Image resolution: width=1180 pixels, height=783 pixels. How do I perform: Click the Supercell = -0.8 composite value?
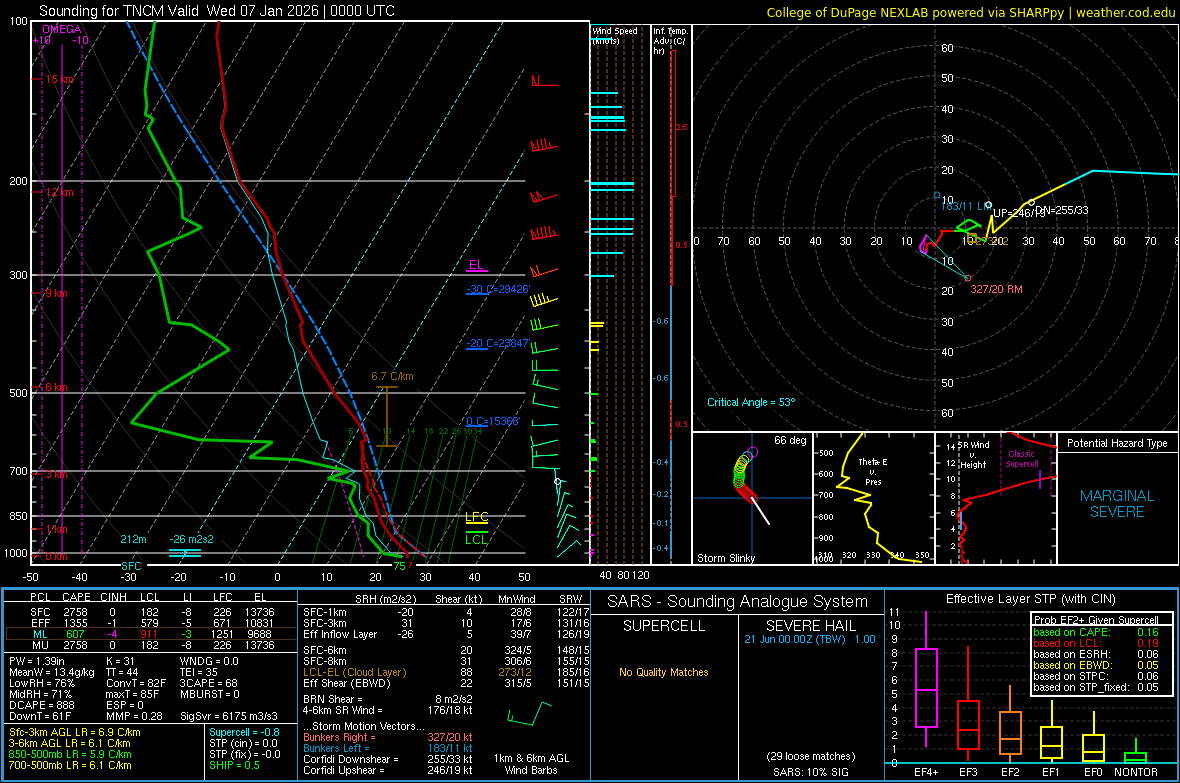tap(245, 732)
